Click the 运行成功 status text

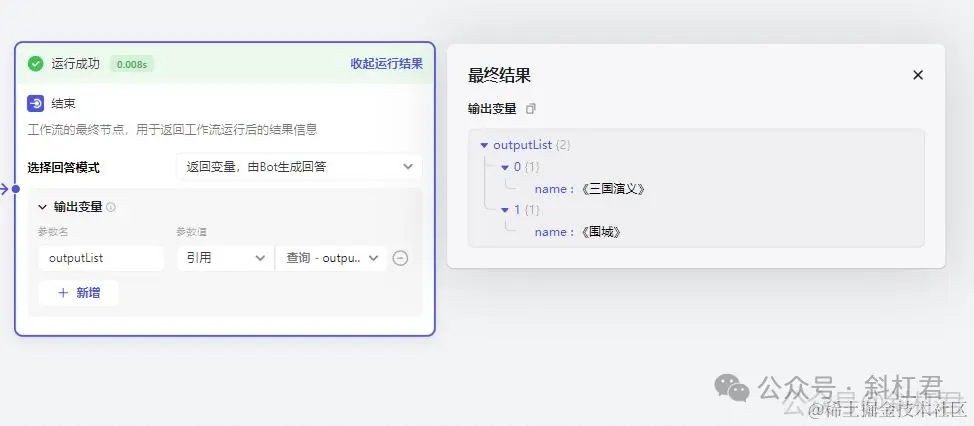tap(76, 63)
